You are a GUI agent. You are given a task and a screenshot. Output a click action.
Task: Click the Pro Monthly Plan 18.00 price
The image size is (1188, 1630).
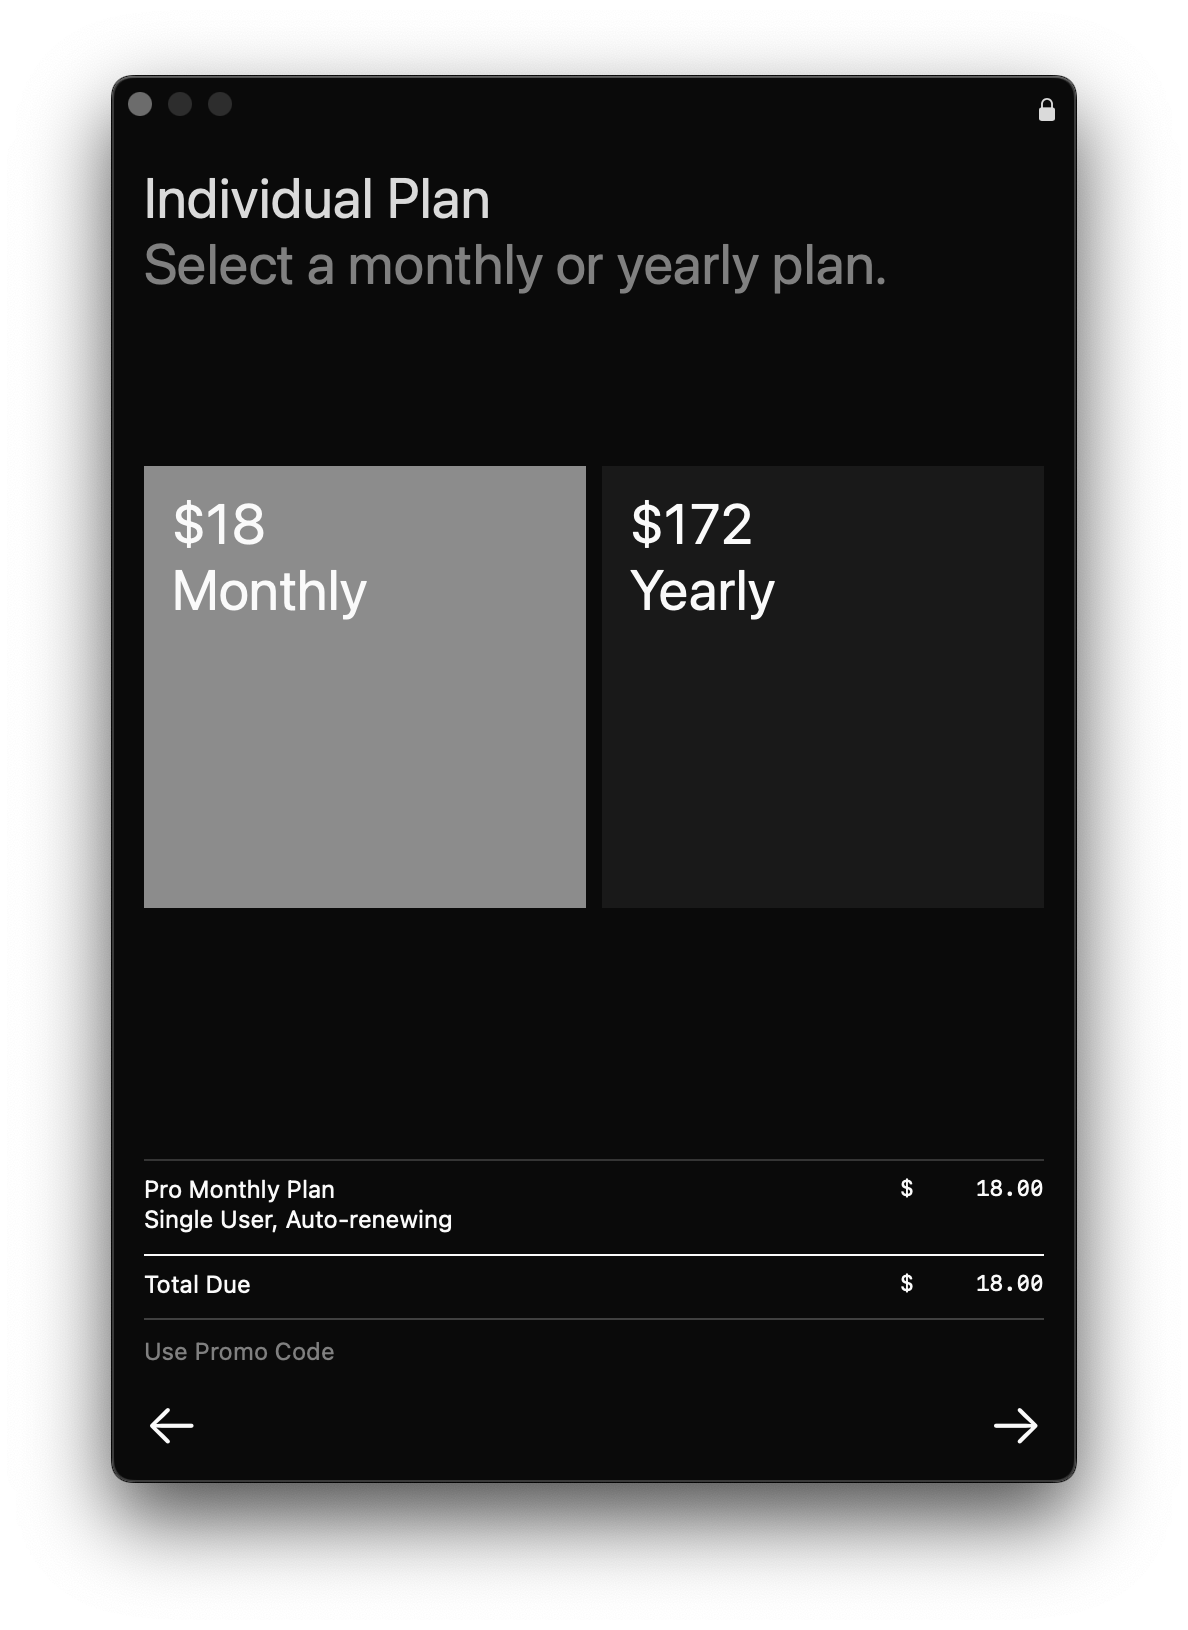pos(1009,1188)
